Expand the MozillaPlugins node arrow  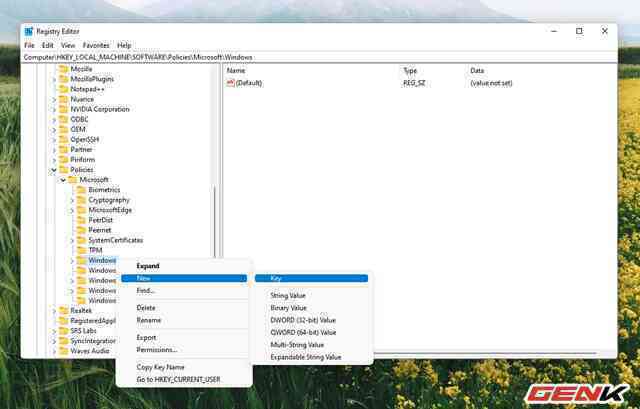point(54,79)
